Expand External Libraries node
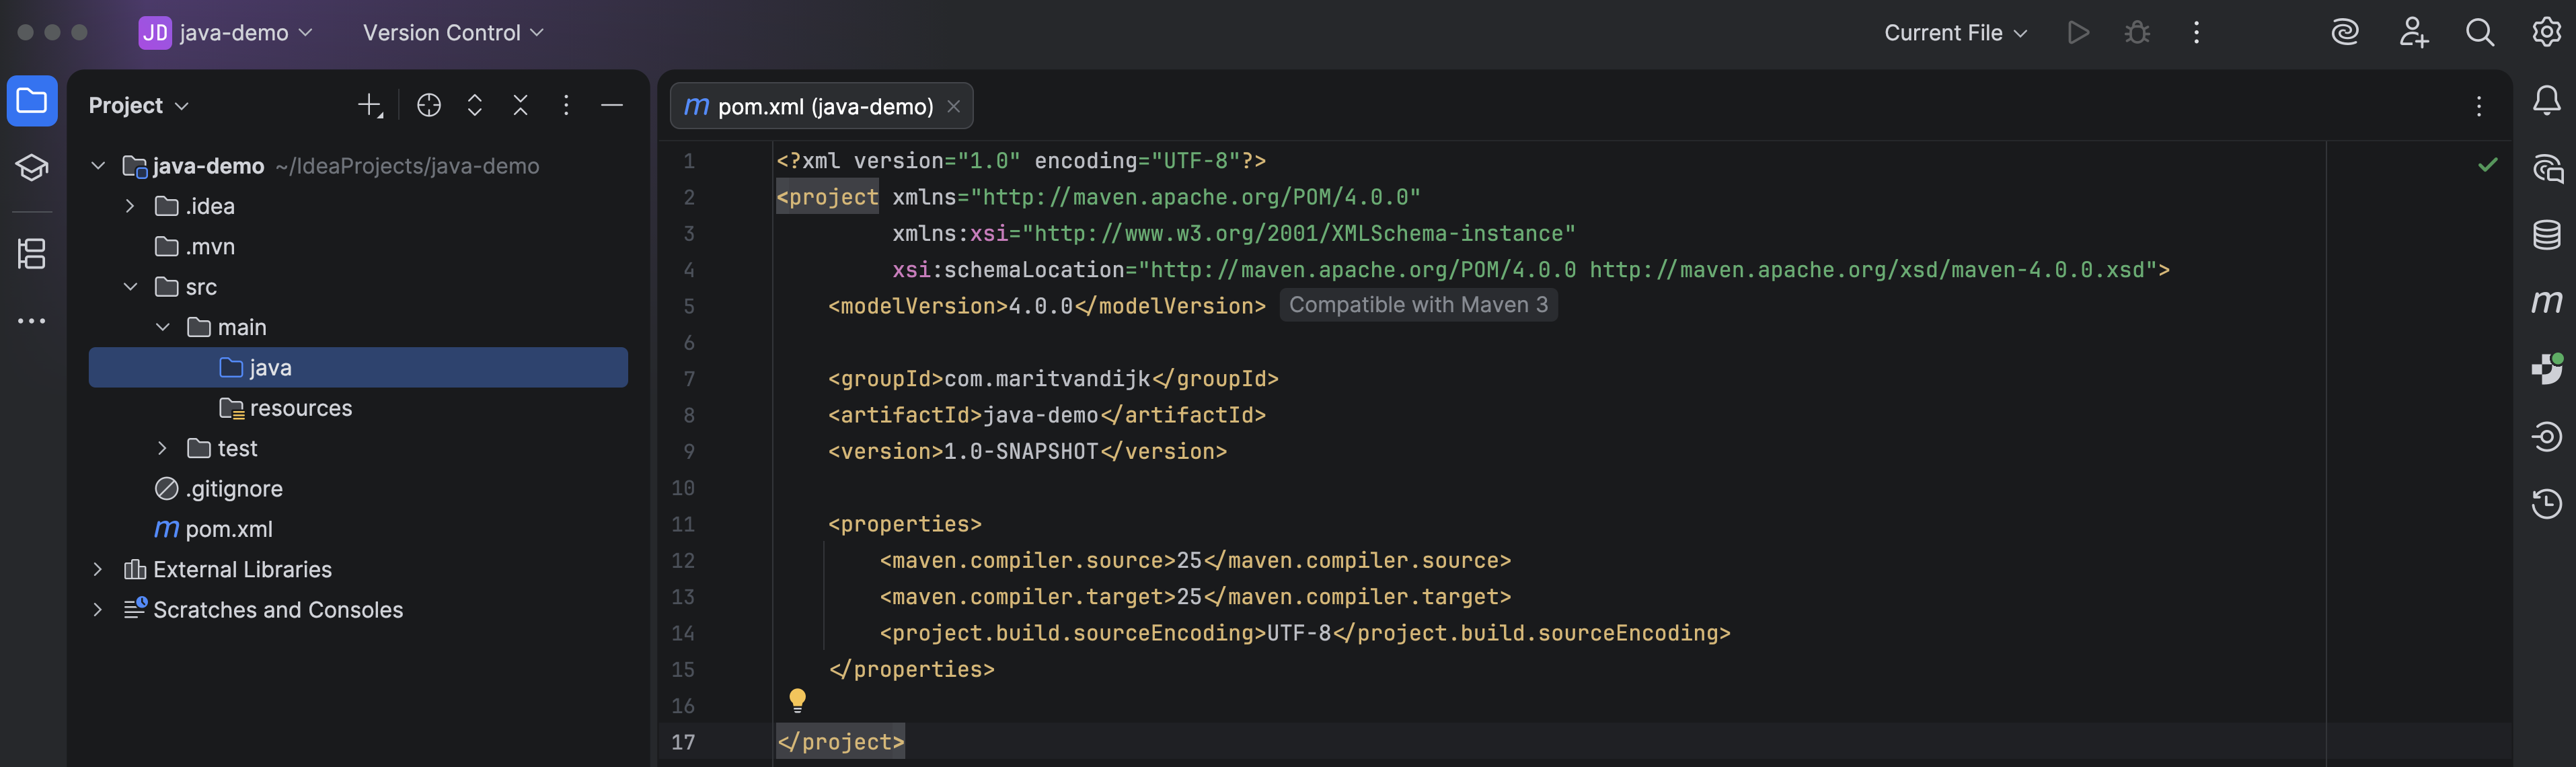The width and height of the screenshot is (2576, 767). click(98, 569)
